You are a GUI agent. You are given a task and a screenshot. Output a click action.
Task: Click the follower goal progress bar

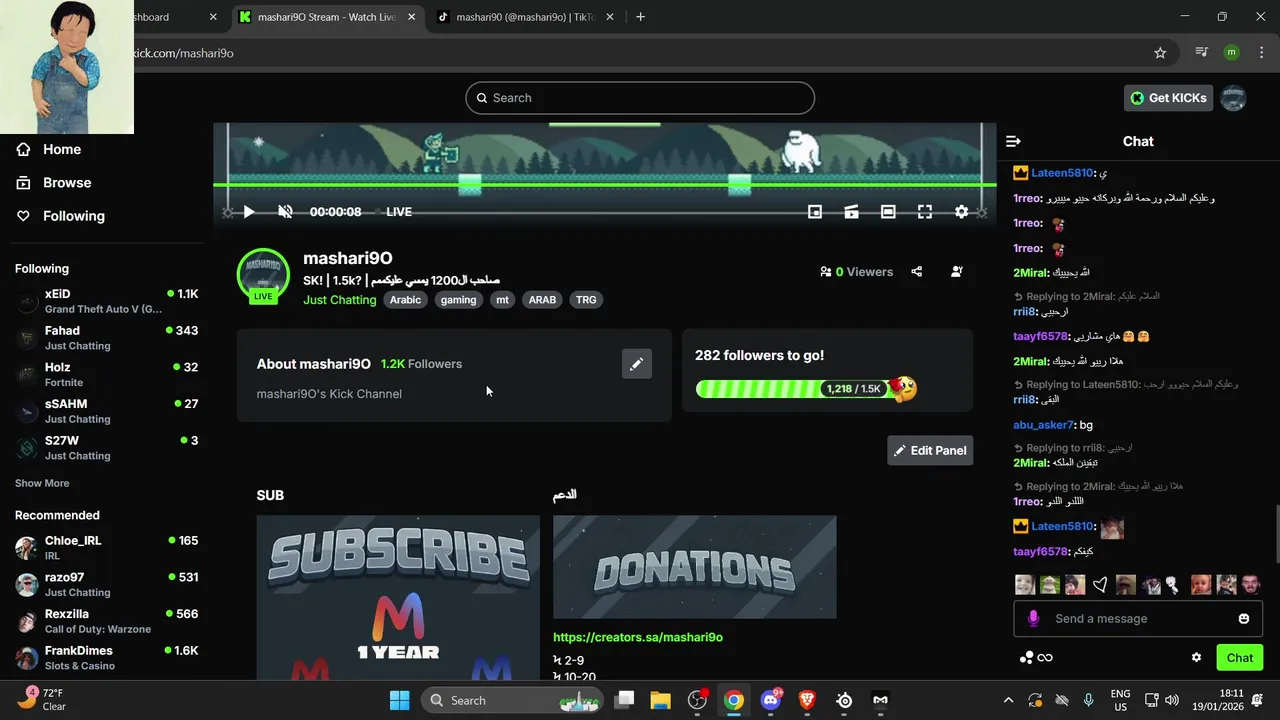pos(805,389)
